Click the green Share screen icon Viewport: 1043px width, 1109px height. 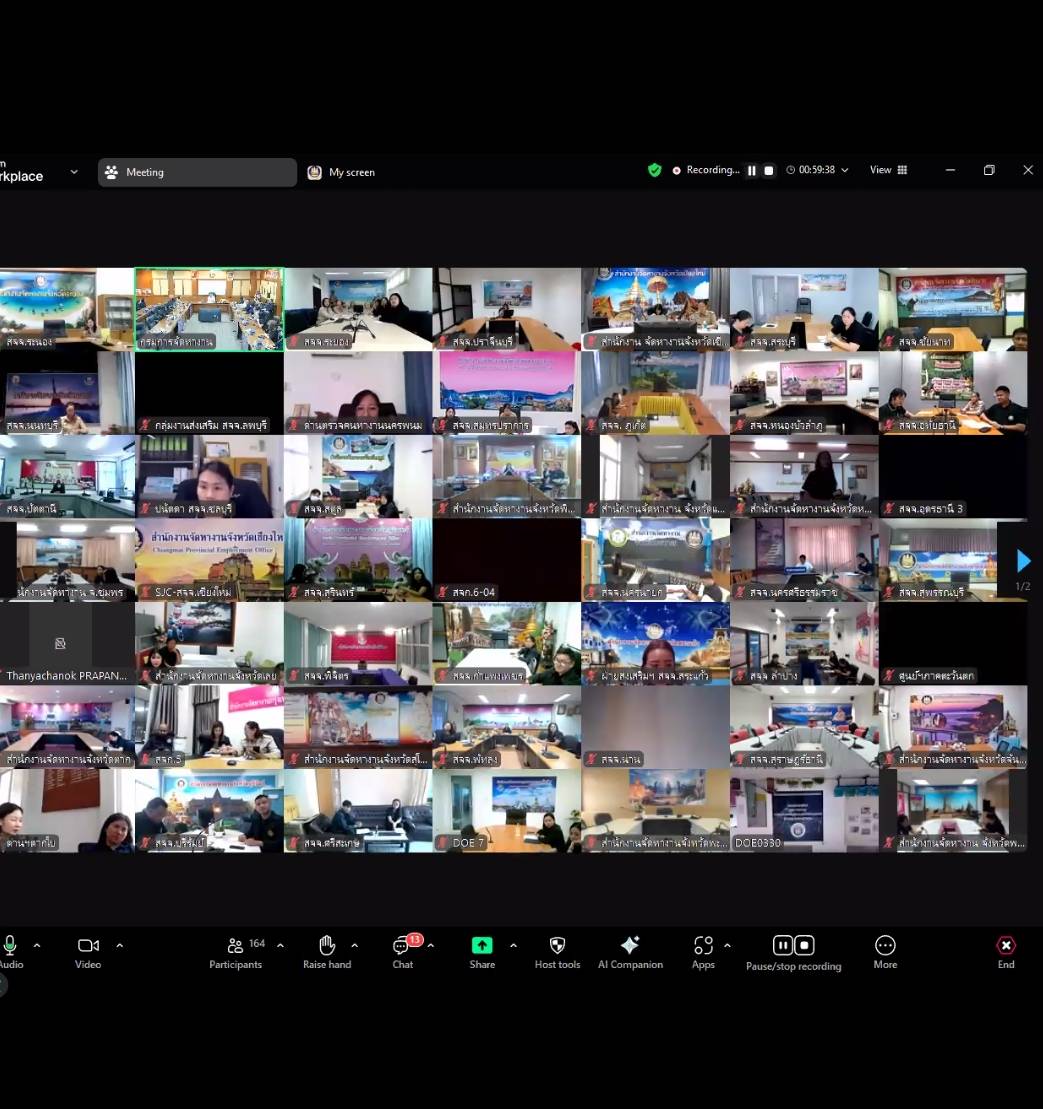(x=482, y=946)
